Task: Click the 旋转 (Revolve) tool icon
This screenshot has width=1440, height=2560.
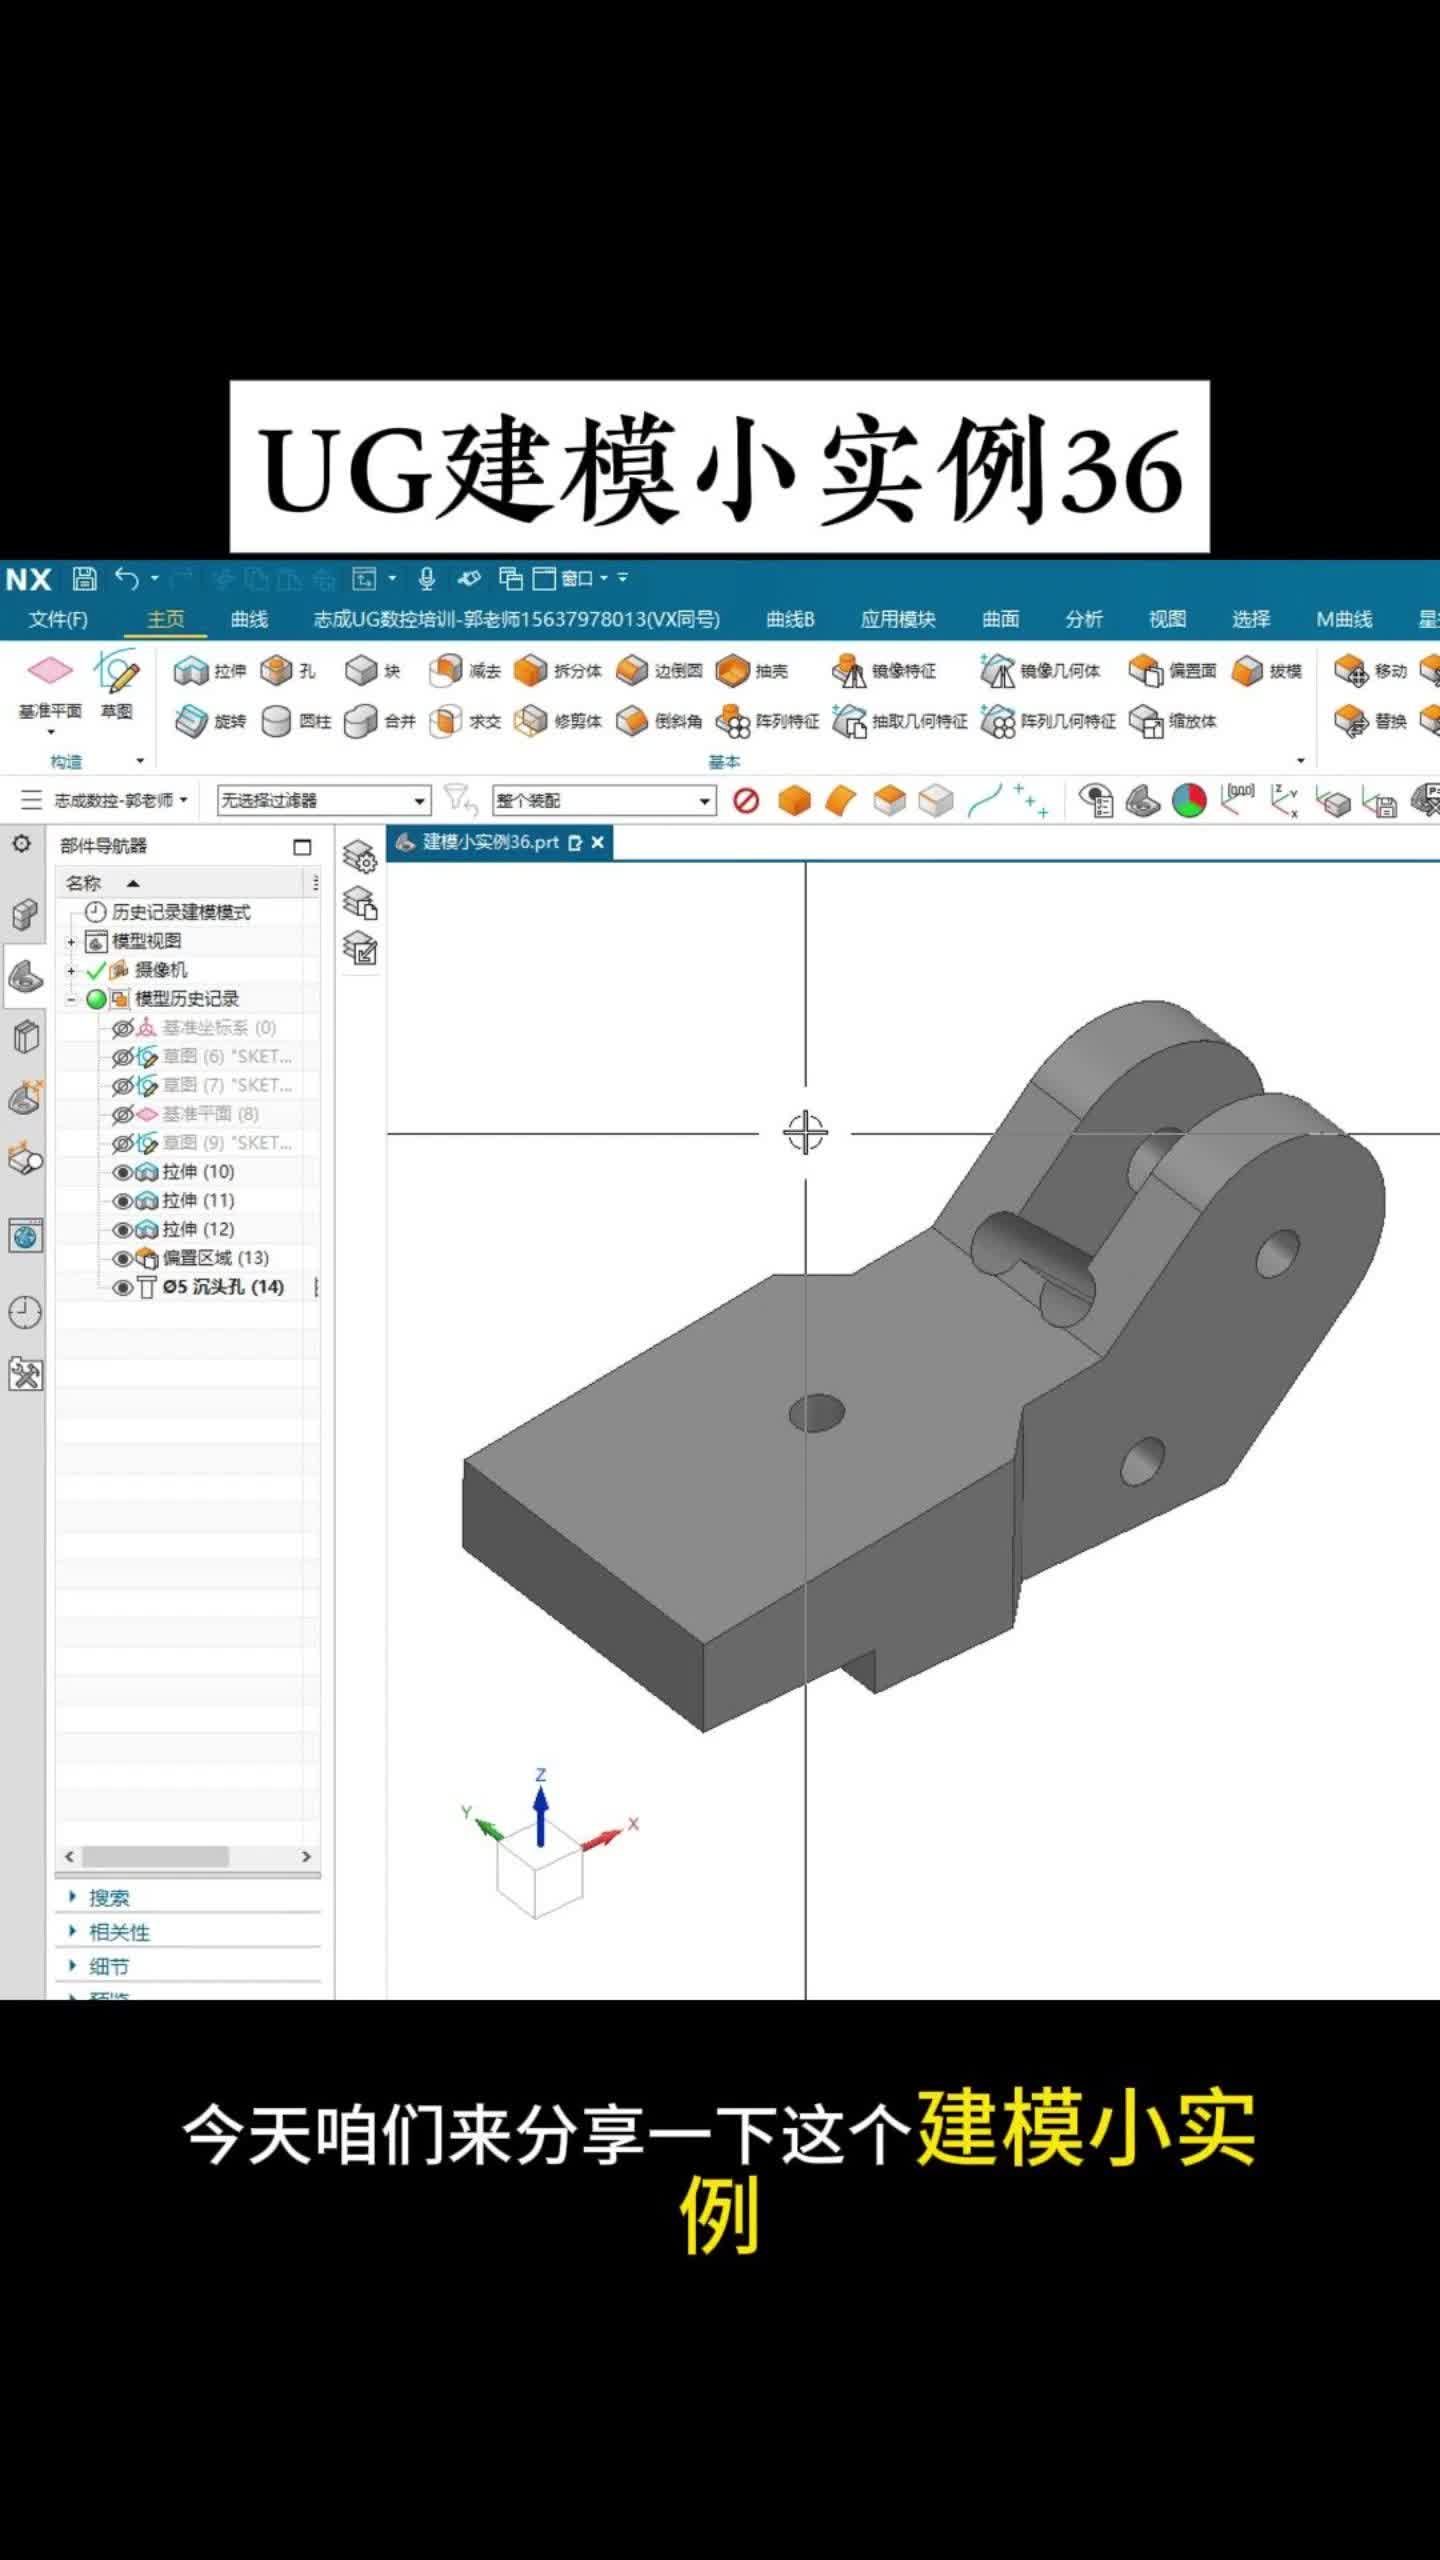Action: tap(191, 721)
